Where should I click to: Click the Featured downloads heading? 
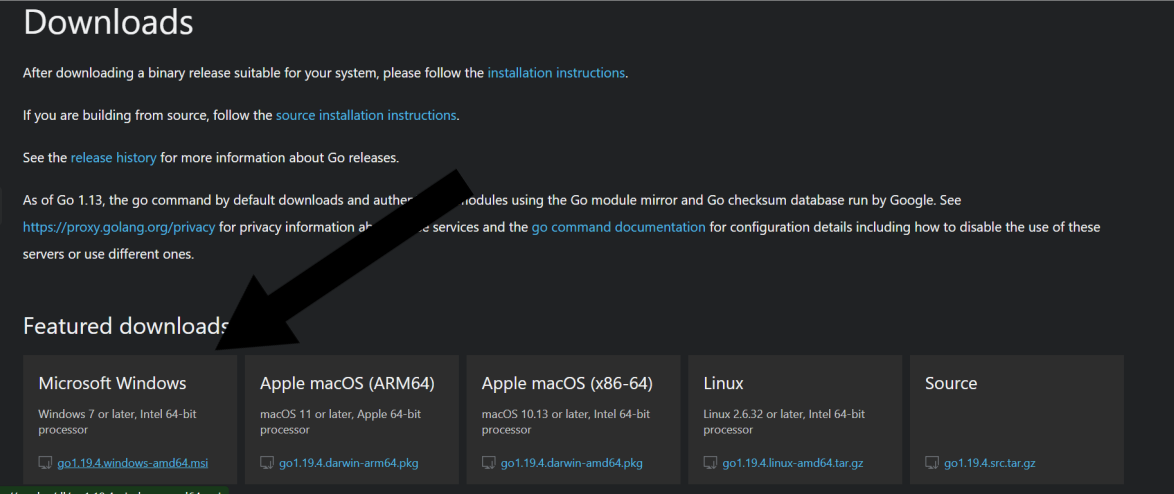[x=126, y=326]
